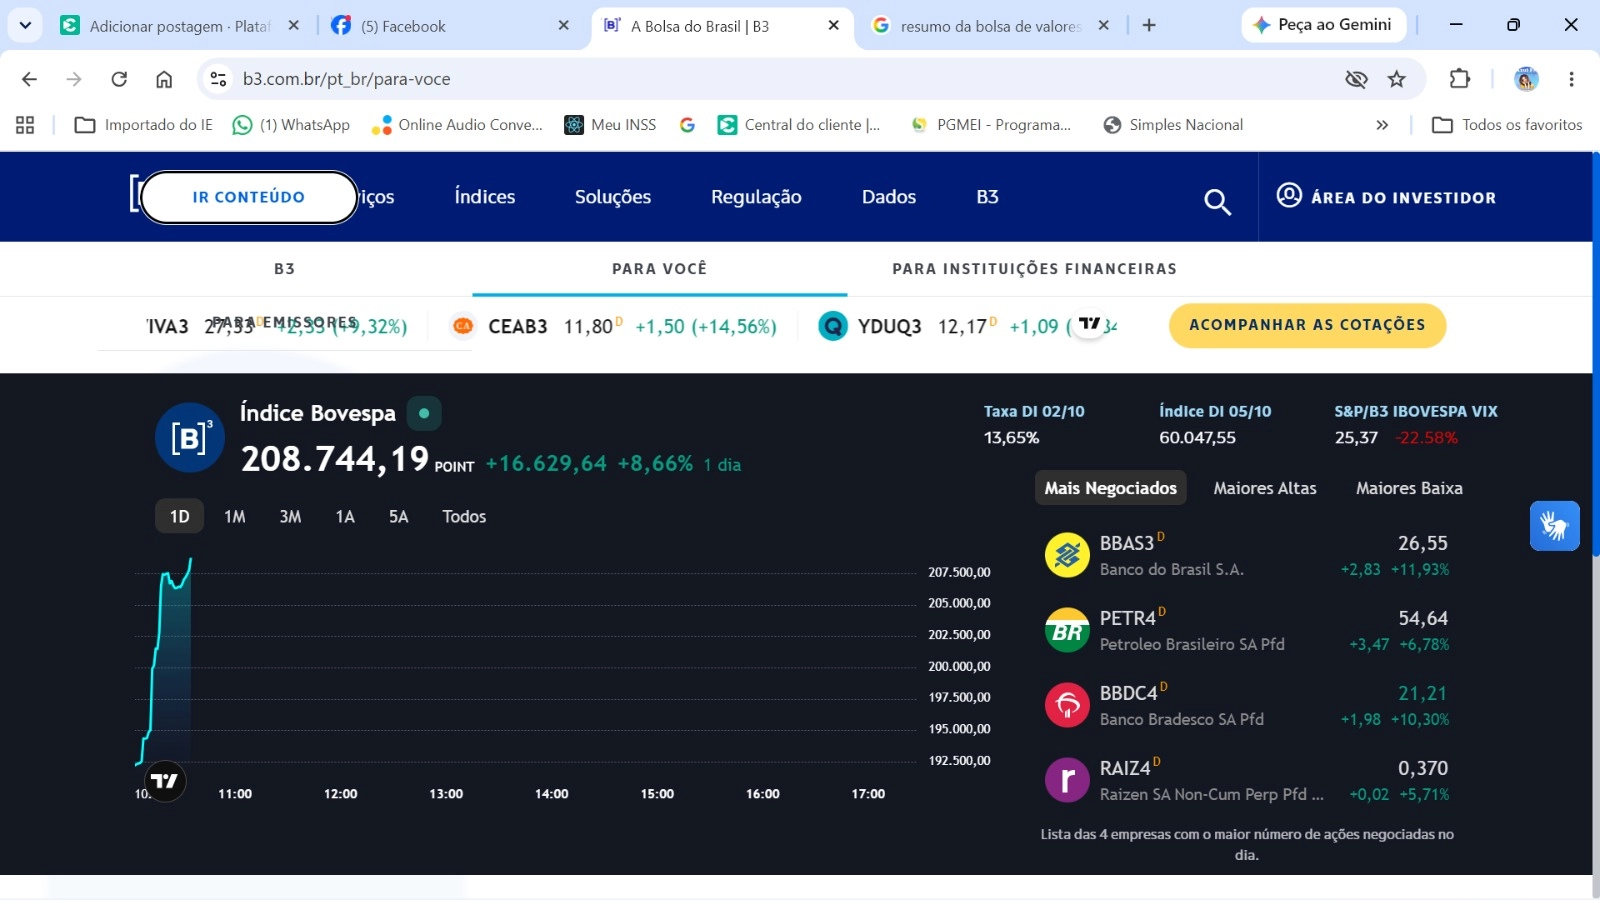This screenshot has width=1600, height=900.
Task: Open the Chrome three-dot menu
Action: [1571, 79]
